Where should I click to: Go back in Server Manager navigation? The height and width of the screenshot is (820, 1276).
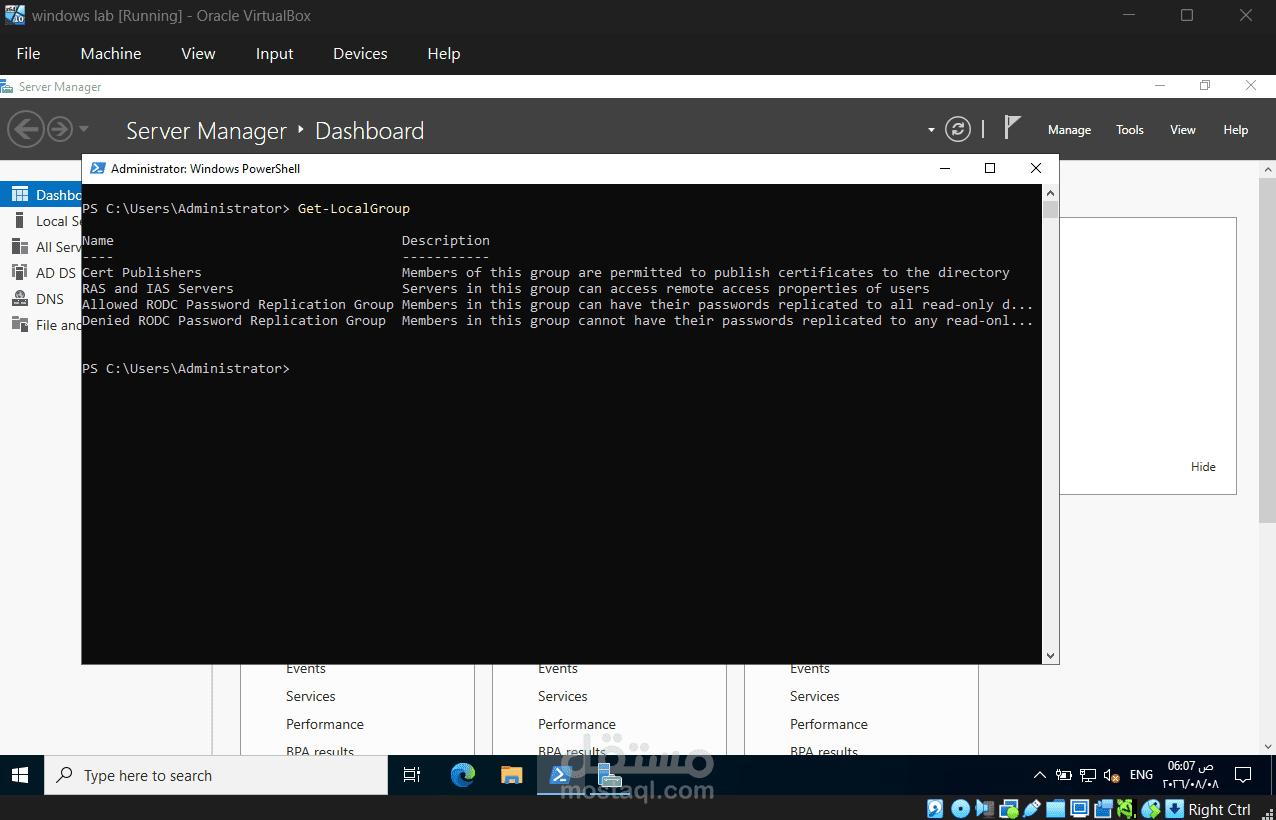click(x=26, y=129)
